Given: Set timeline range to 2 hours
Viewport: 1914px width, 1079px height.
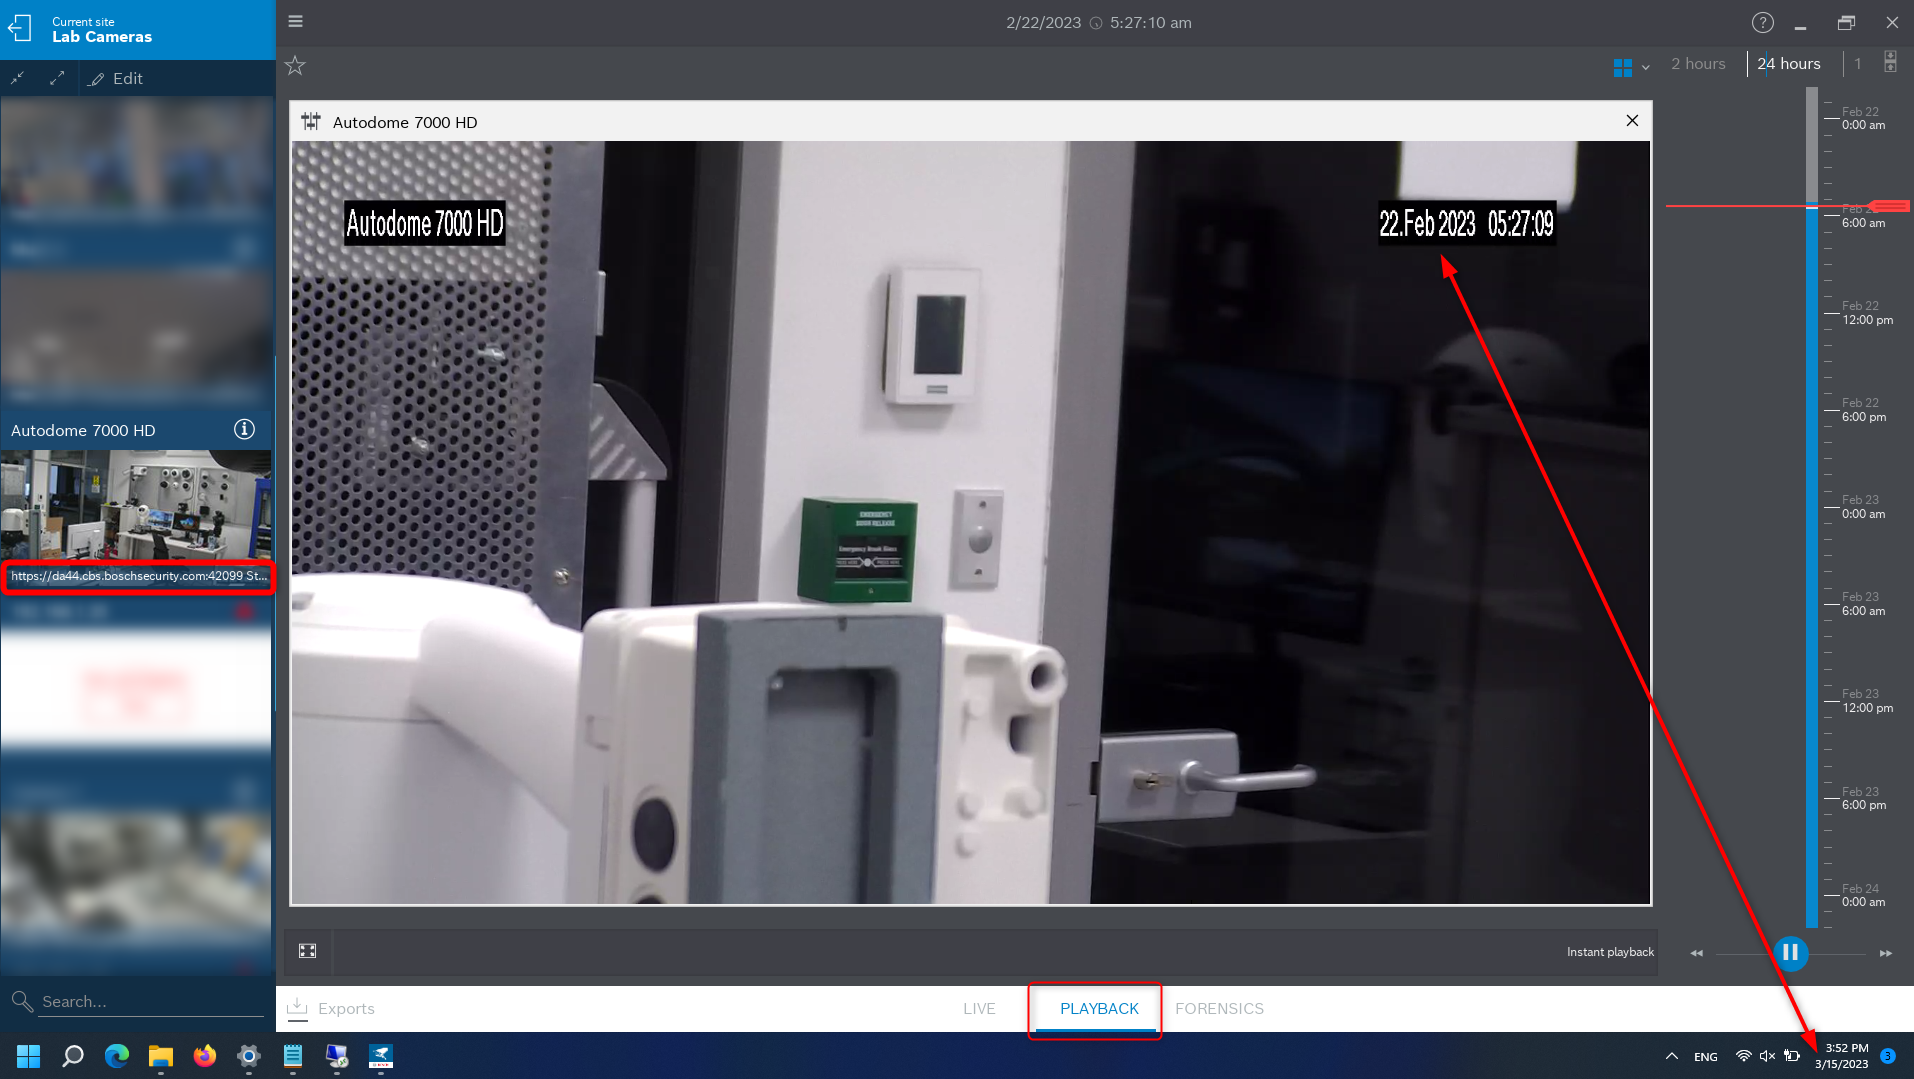Looking at the screenshot, I should click(1697, 64).
